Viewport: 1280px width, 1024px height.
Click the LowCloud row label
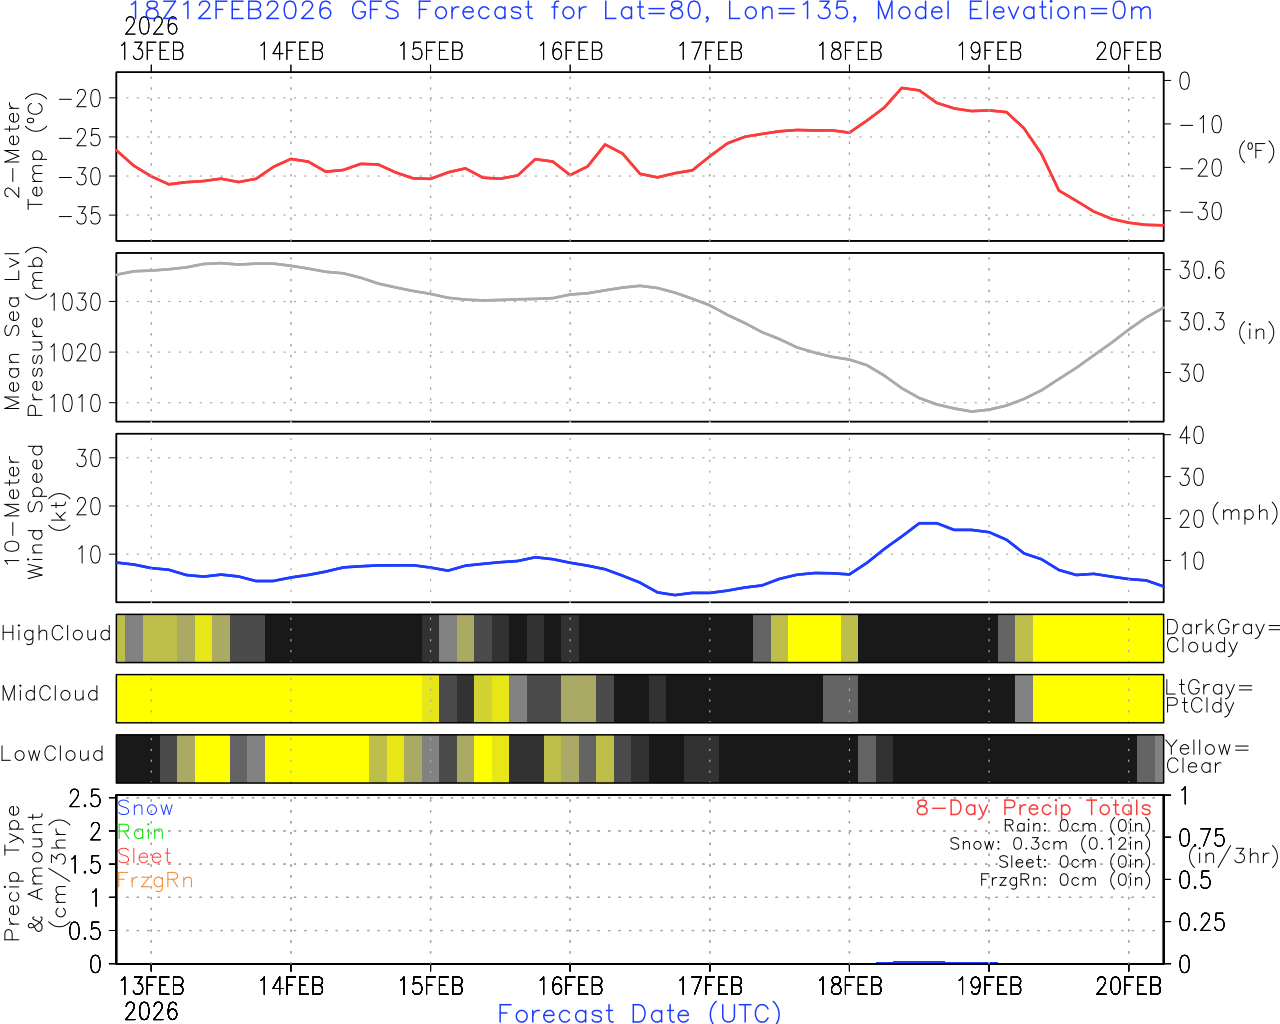[52, 754]
